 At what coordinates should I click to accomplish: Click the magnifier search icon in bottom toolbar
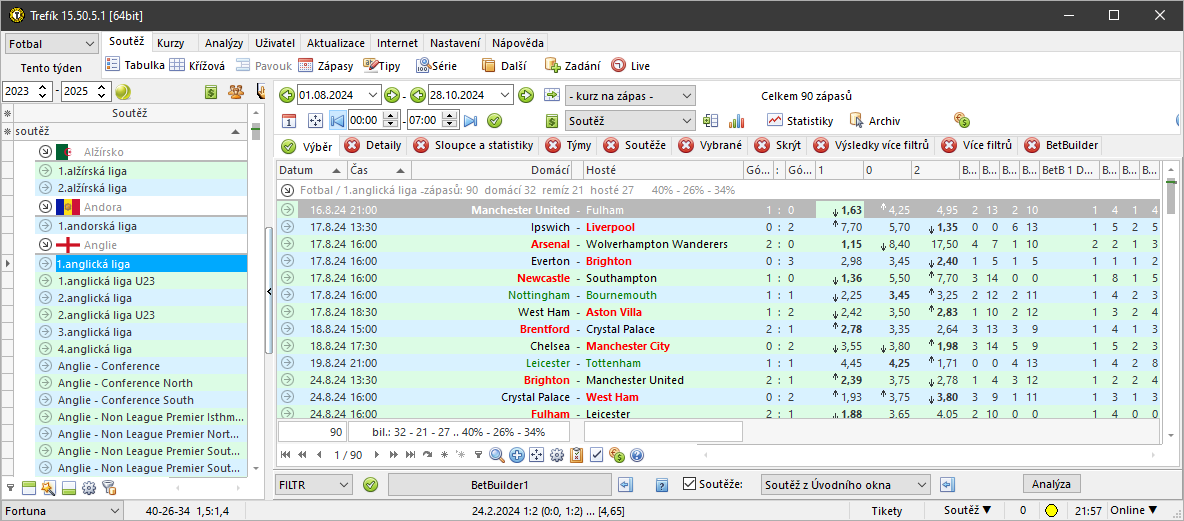pyautogui.click(x=497, y=455)
